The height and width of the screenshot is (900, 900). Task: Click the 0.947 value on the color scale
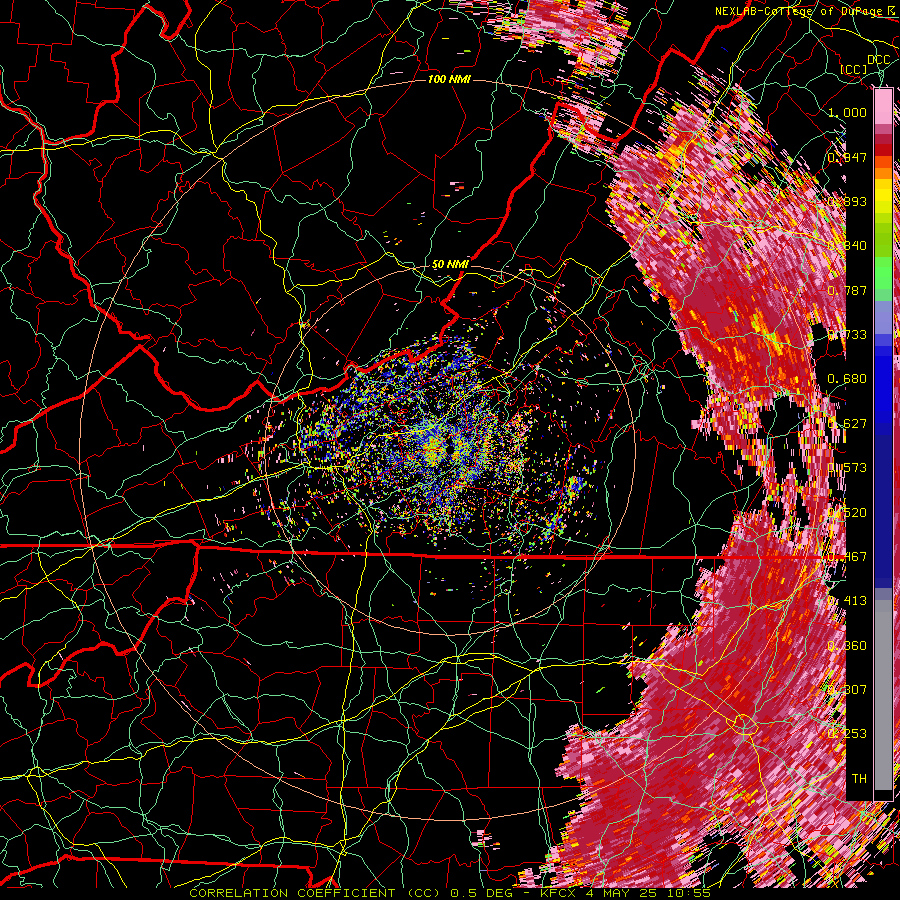[x=847, y=157]
